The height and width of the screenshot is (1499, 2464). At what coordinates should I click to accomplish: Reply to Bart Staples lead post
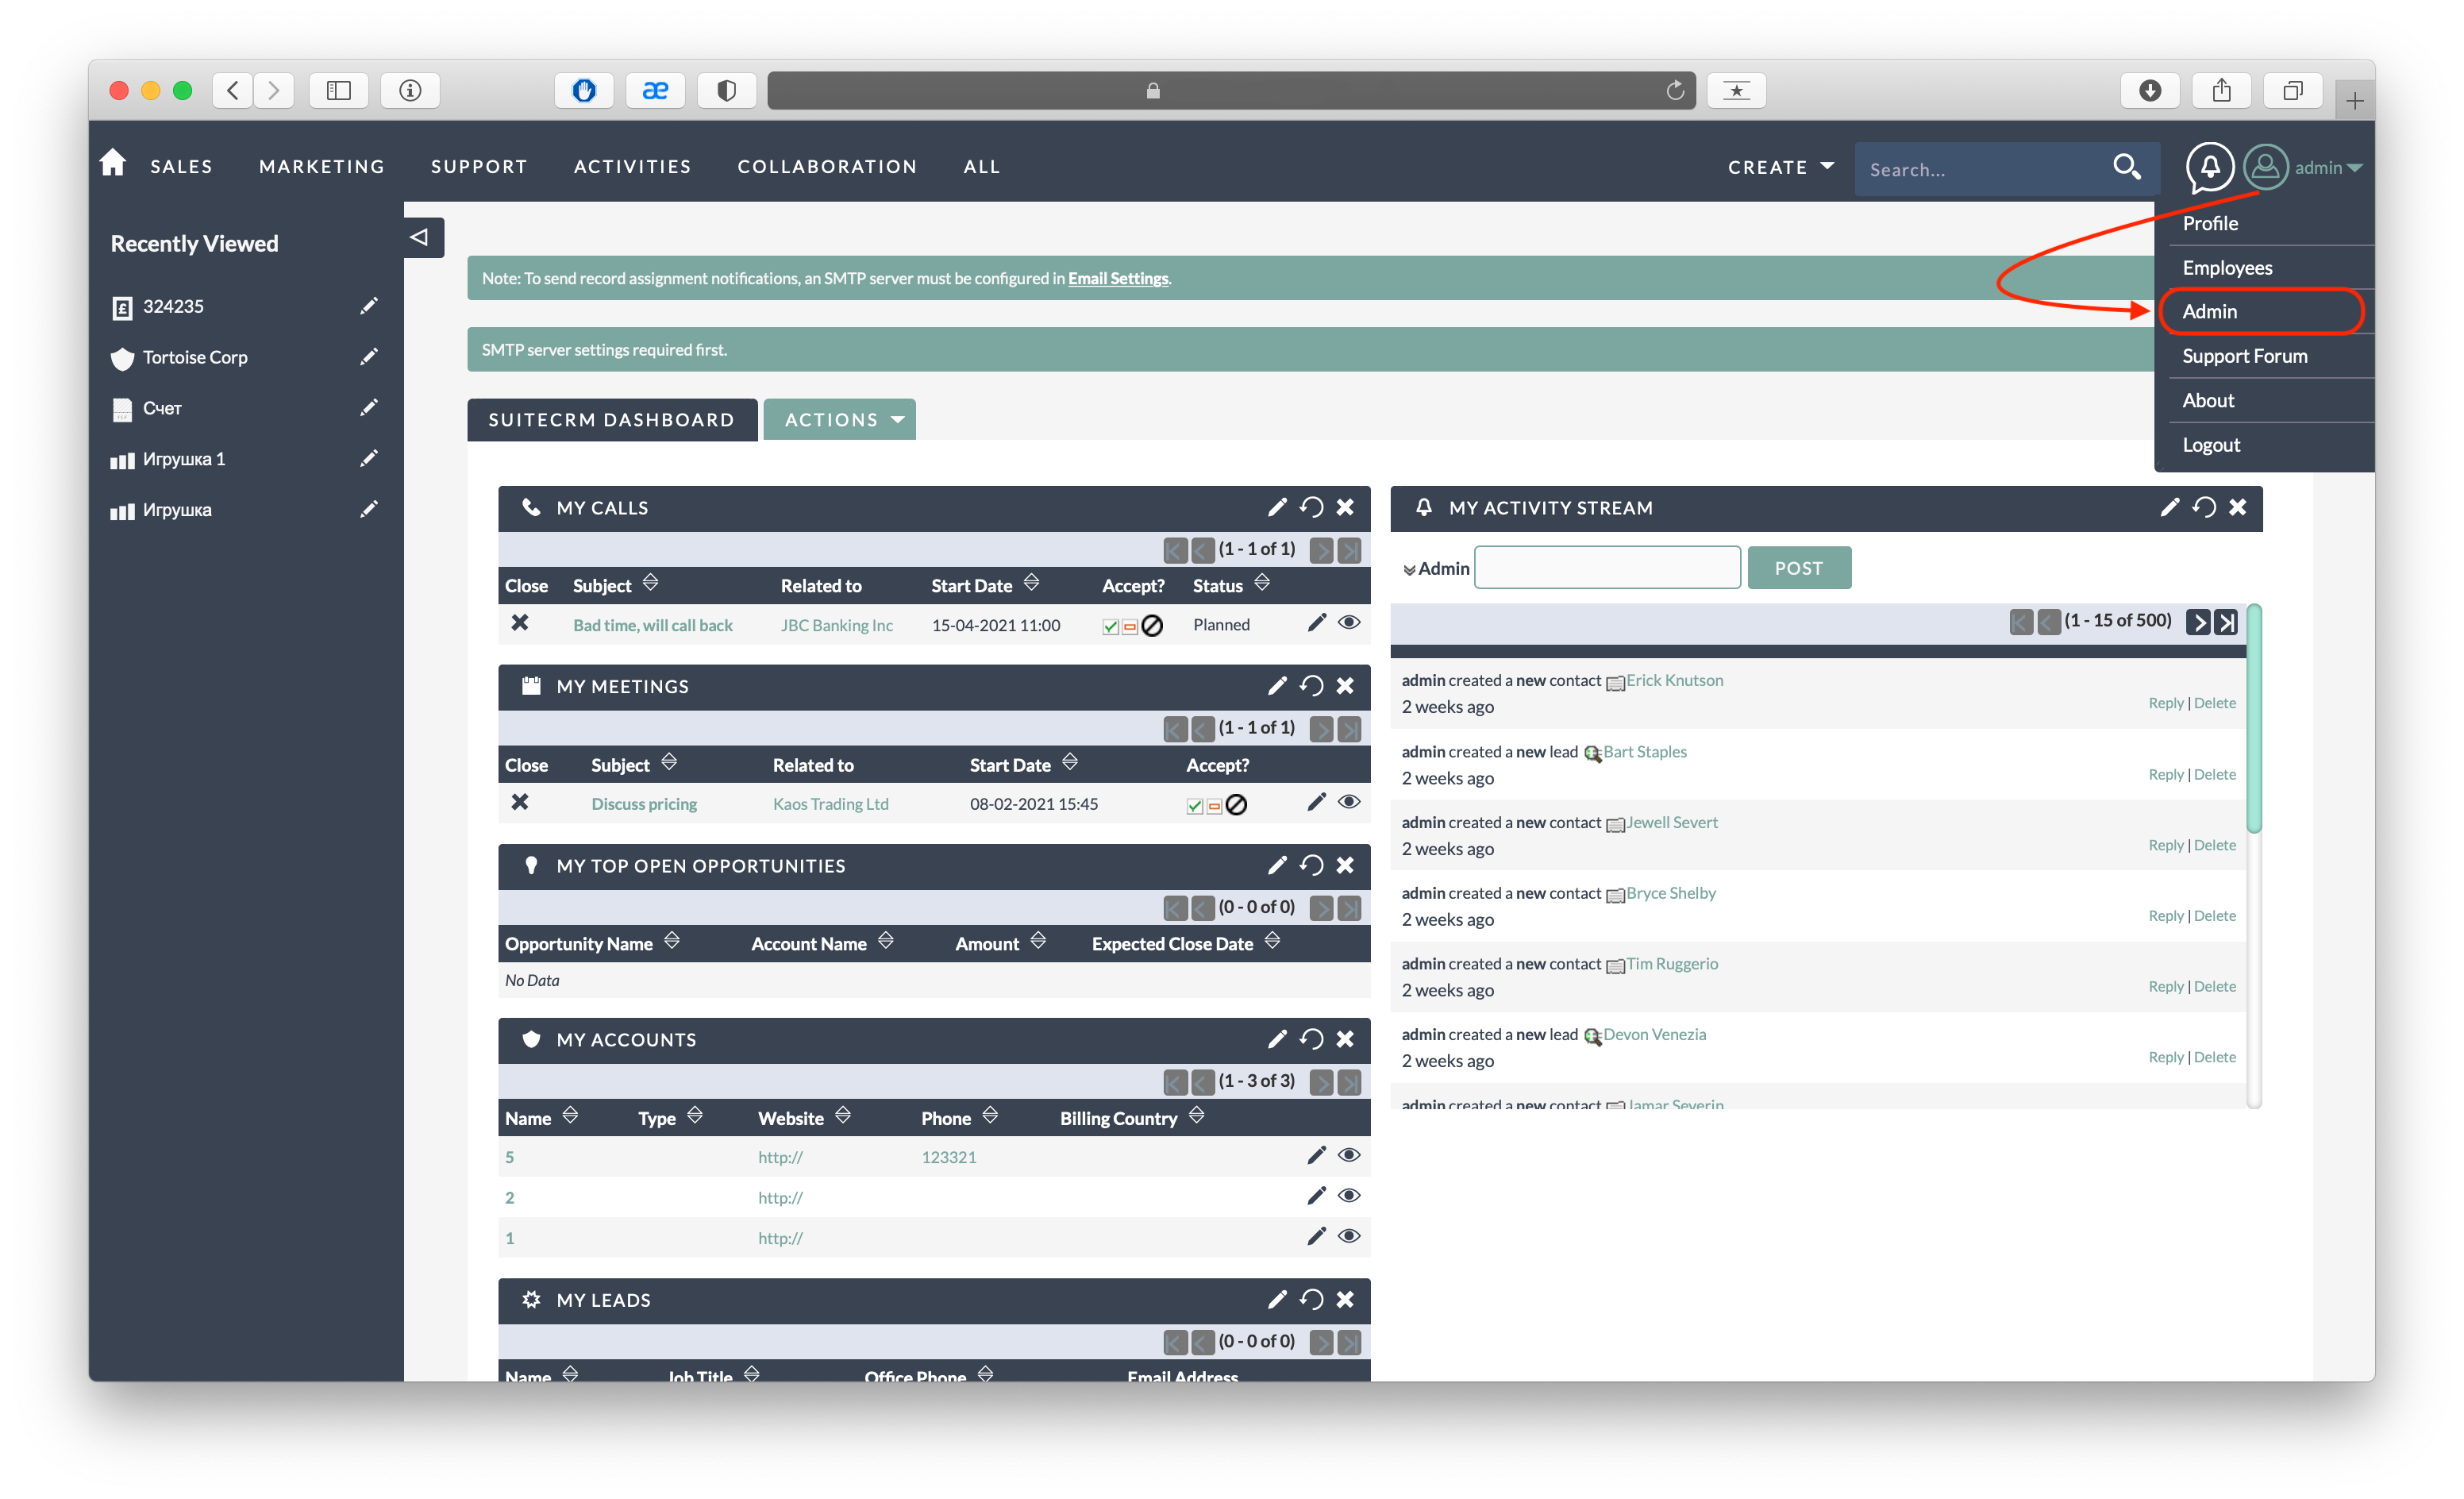[x=2165, y=774]
